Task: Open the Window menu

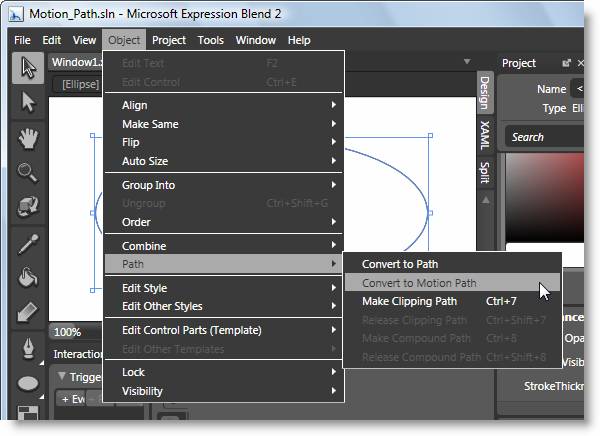Action: point(256,40)
